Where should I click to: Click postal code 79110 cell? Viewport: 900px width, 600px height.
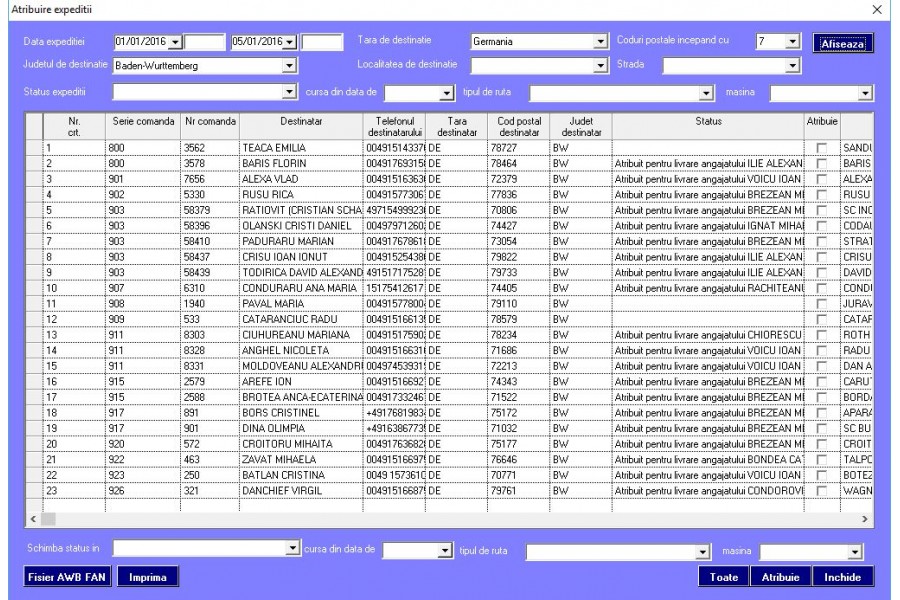point(519,304)
